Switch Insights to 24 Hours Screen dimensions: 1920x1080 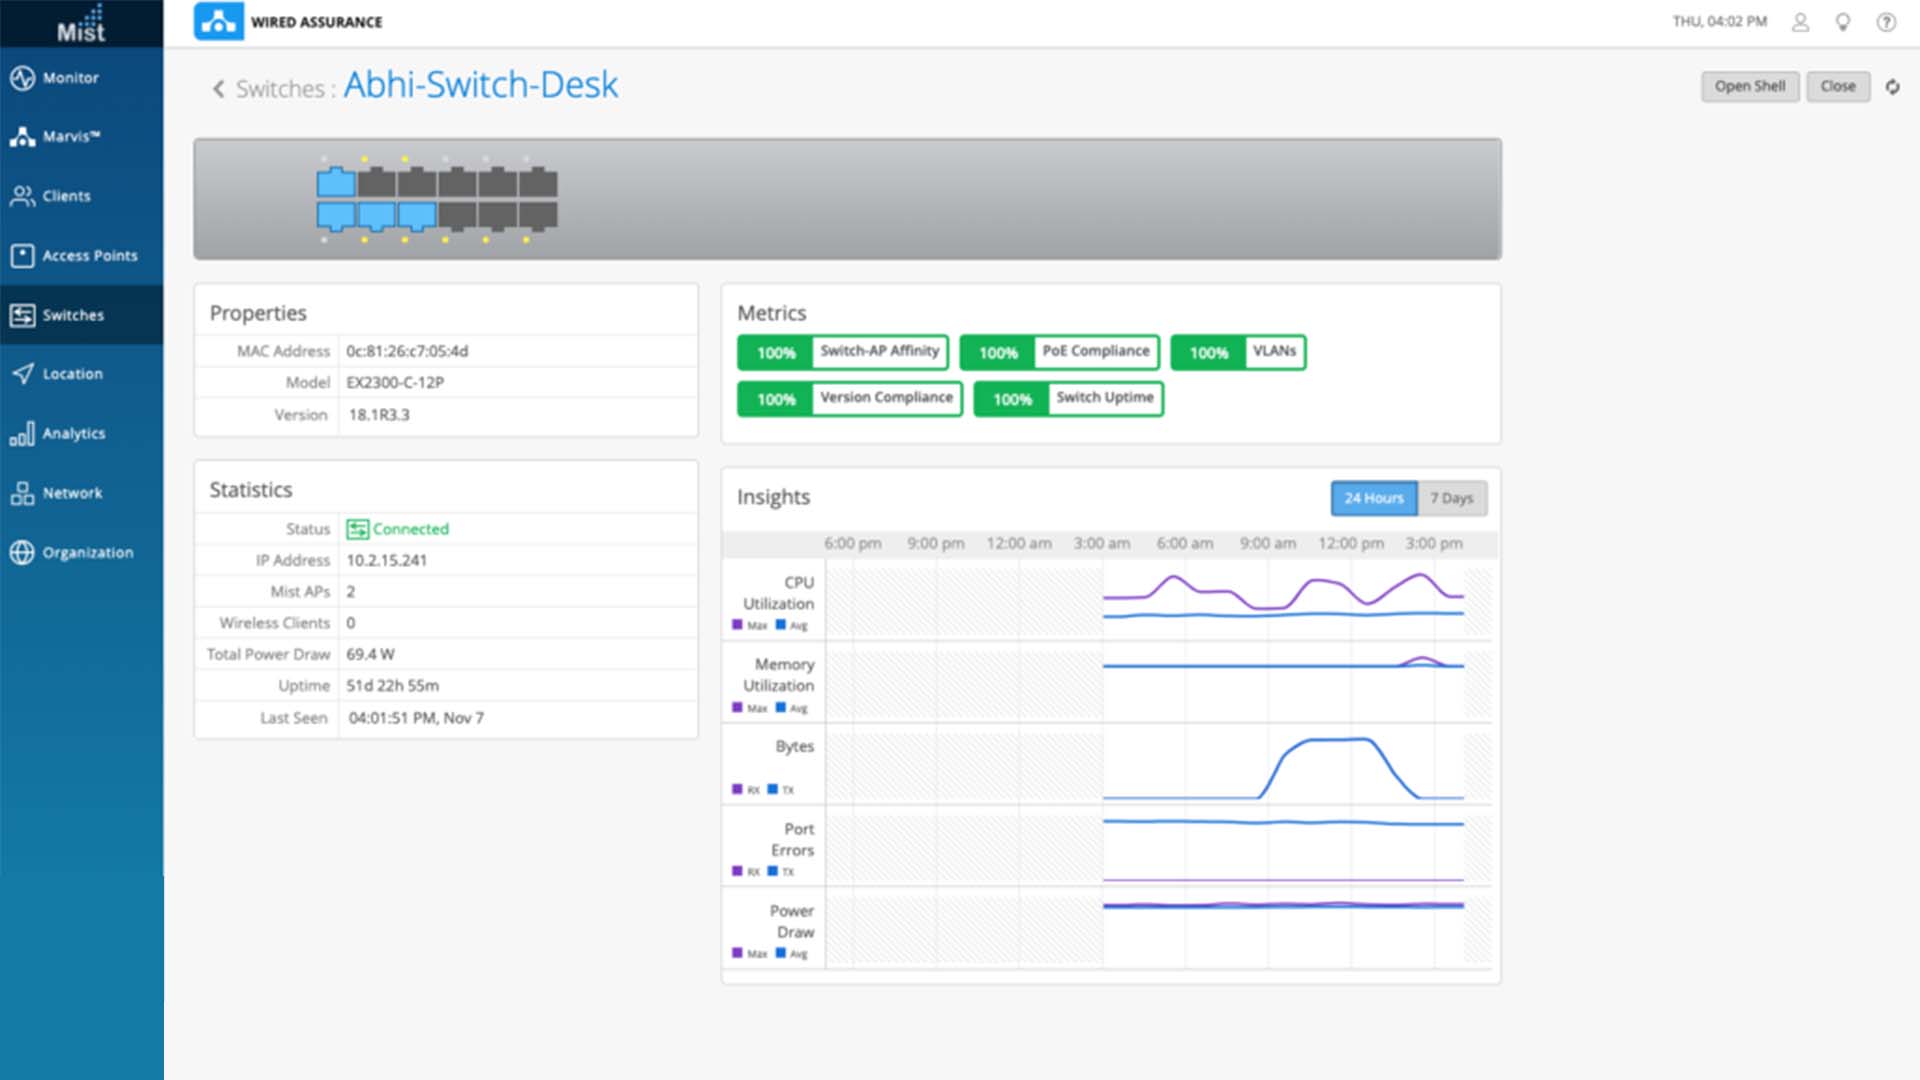[1373, 498]
